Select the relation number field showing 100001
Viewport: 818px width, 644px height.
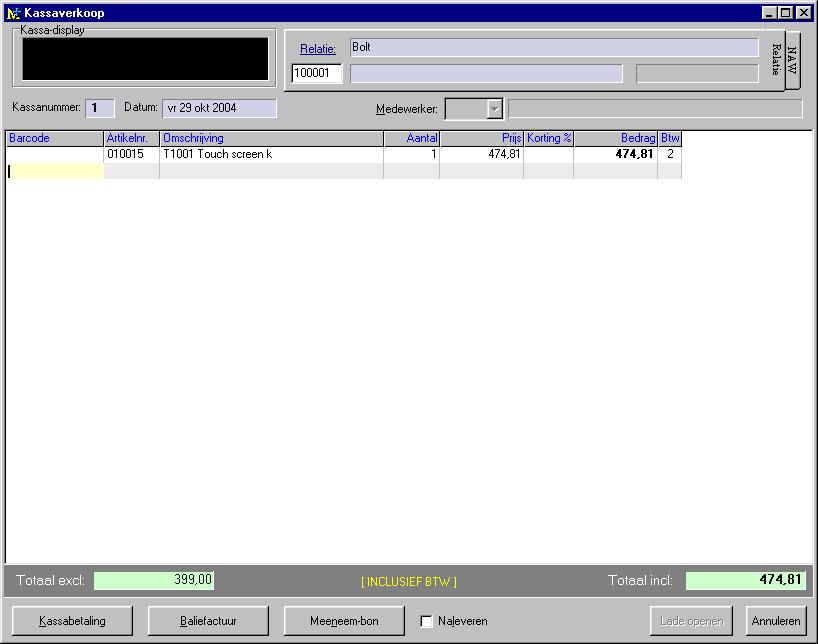(315, 73)
